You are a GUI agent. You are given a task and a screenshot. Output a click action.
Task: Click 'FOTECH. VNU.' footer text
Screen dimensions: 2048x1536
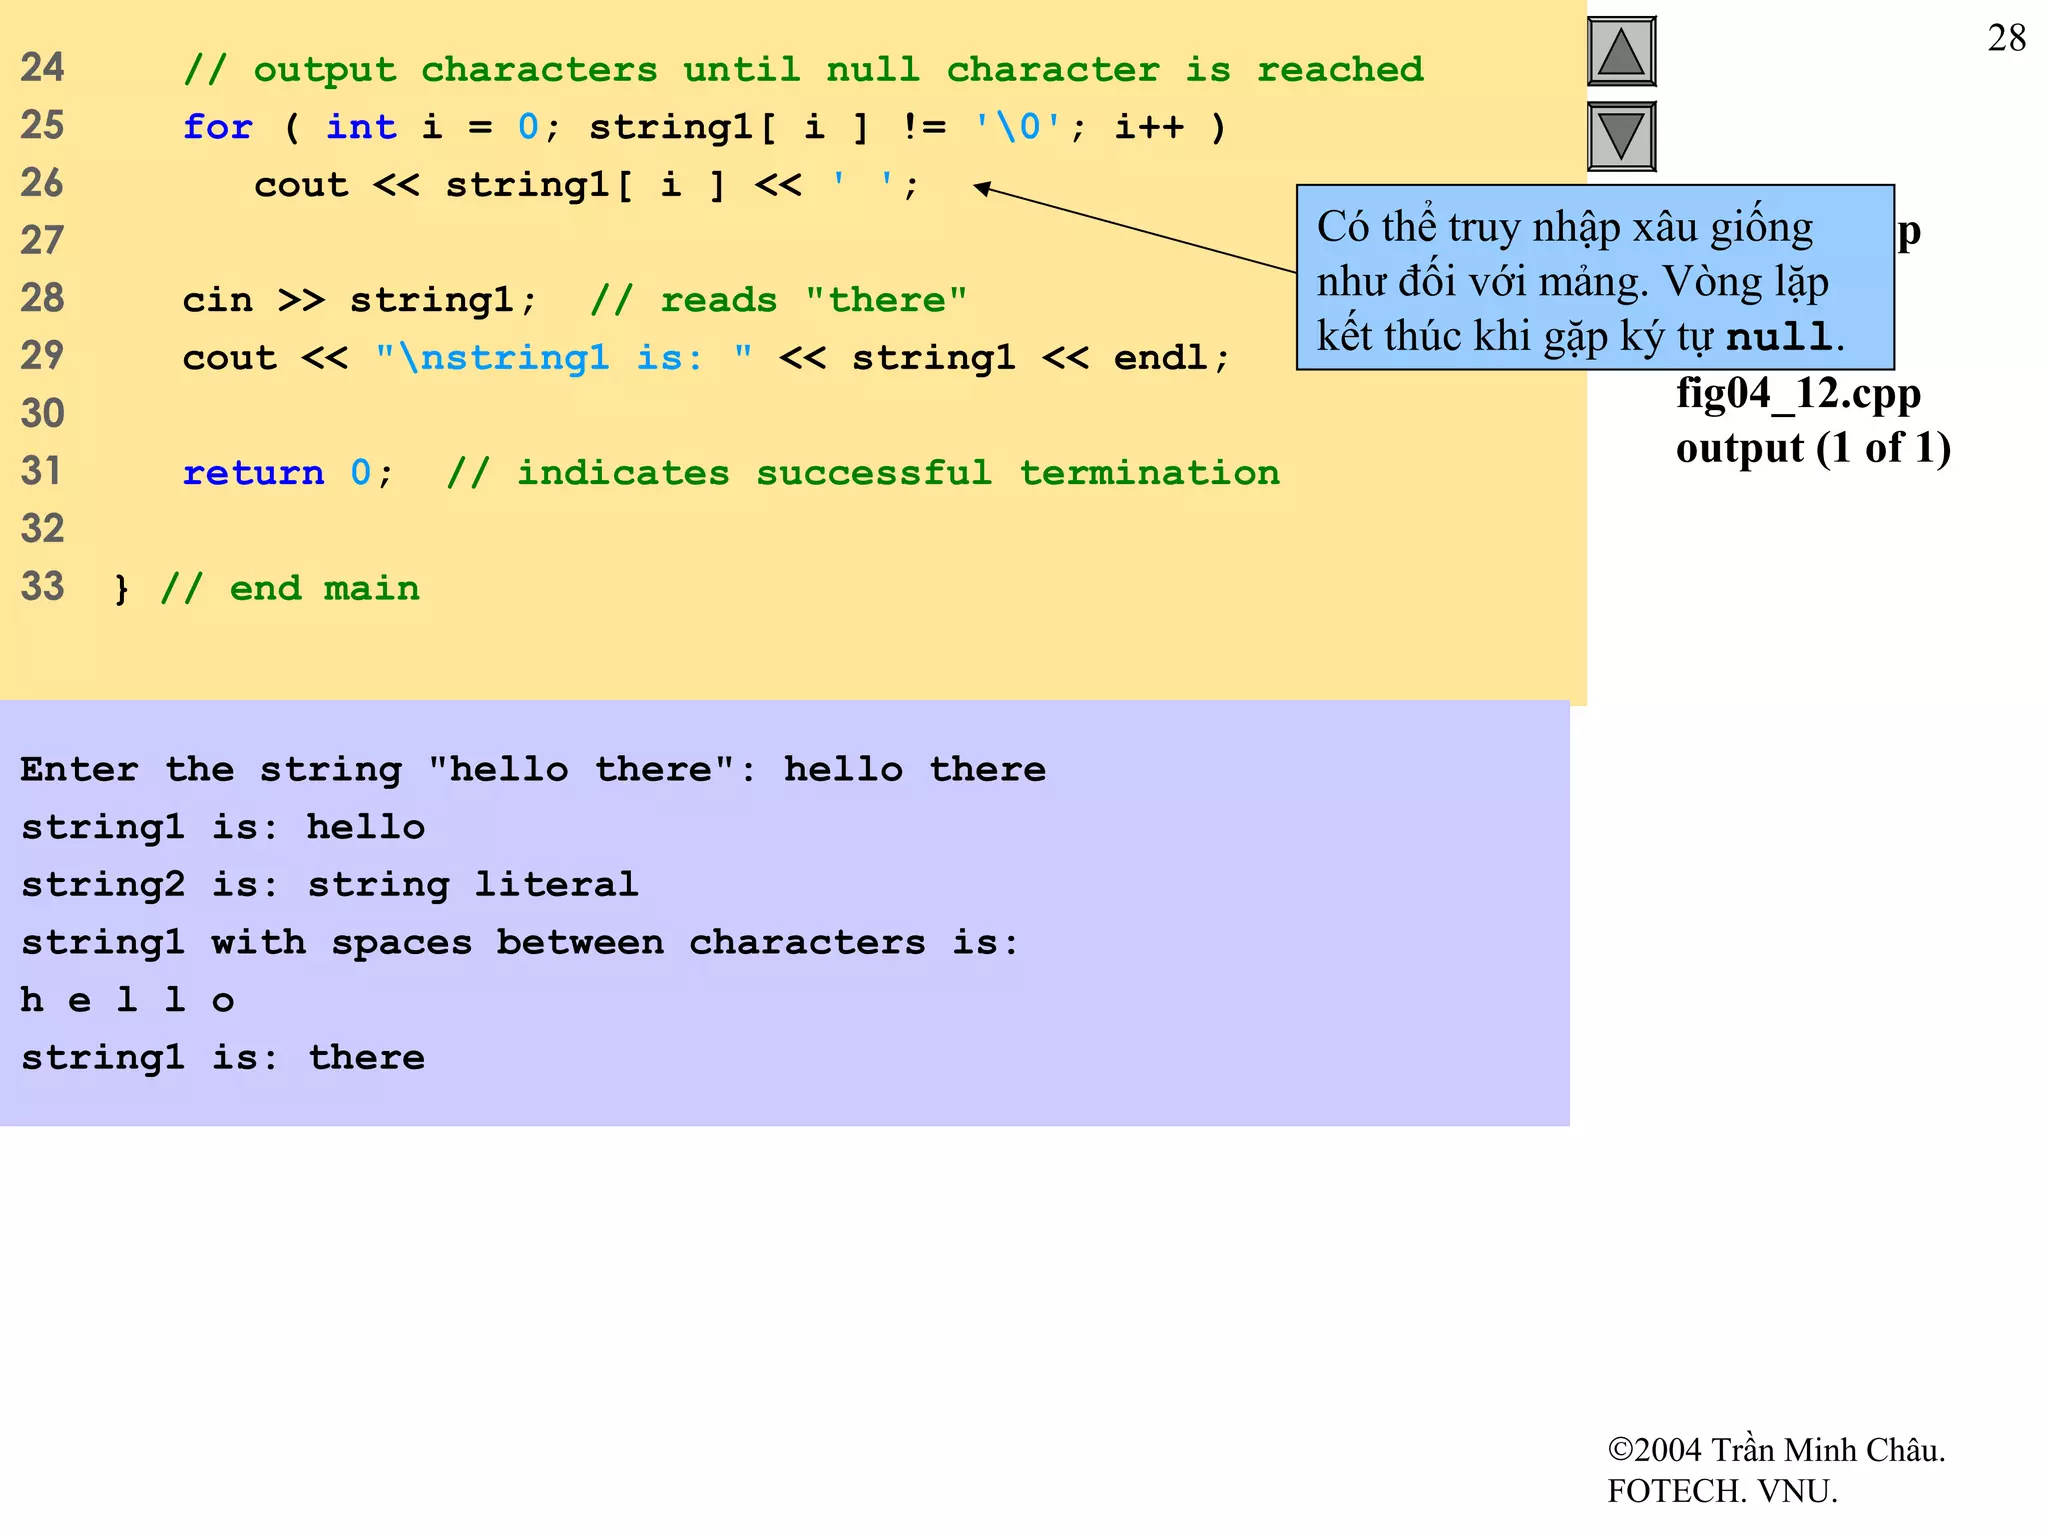point(1722,1491)
